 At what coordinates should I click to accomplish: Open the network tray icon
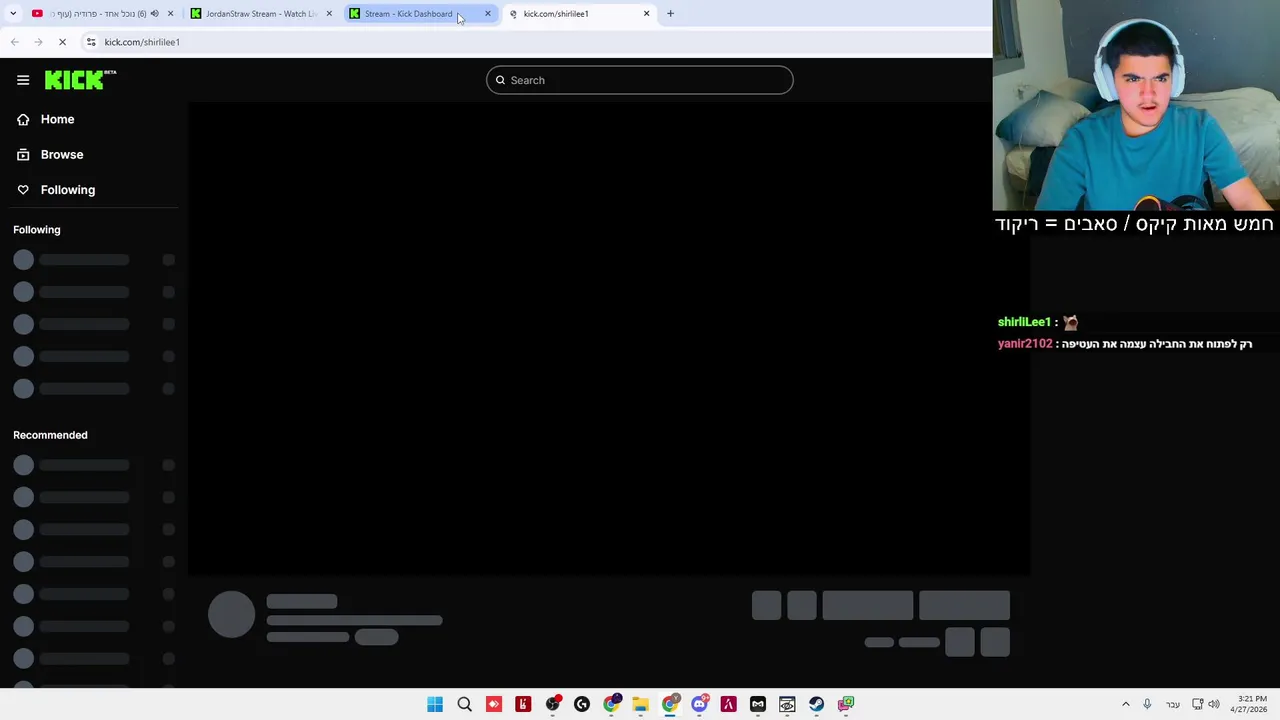pos(1197,704)
